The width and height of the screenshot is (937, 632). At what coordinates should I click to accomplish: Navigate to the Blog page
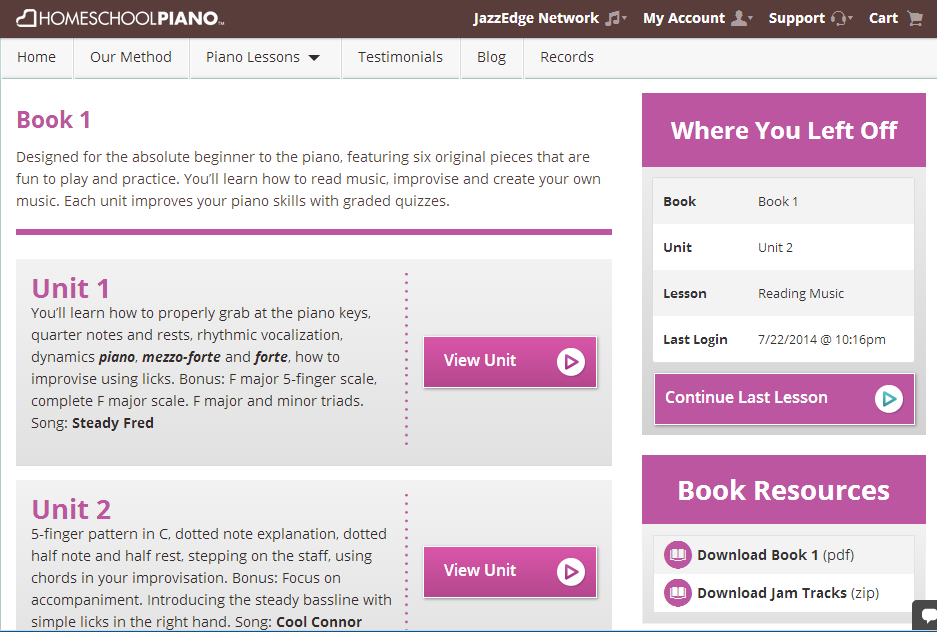point(491,57)
